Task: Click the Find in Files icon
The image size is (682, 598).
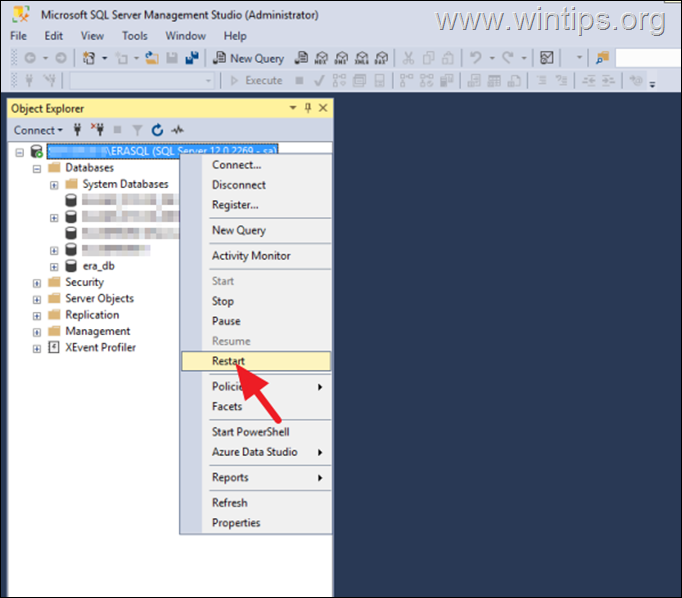Action: [x=602, y=58]
